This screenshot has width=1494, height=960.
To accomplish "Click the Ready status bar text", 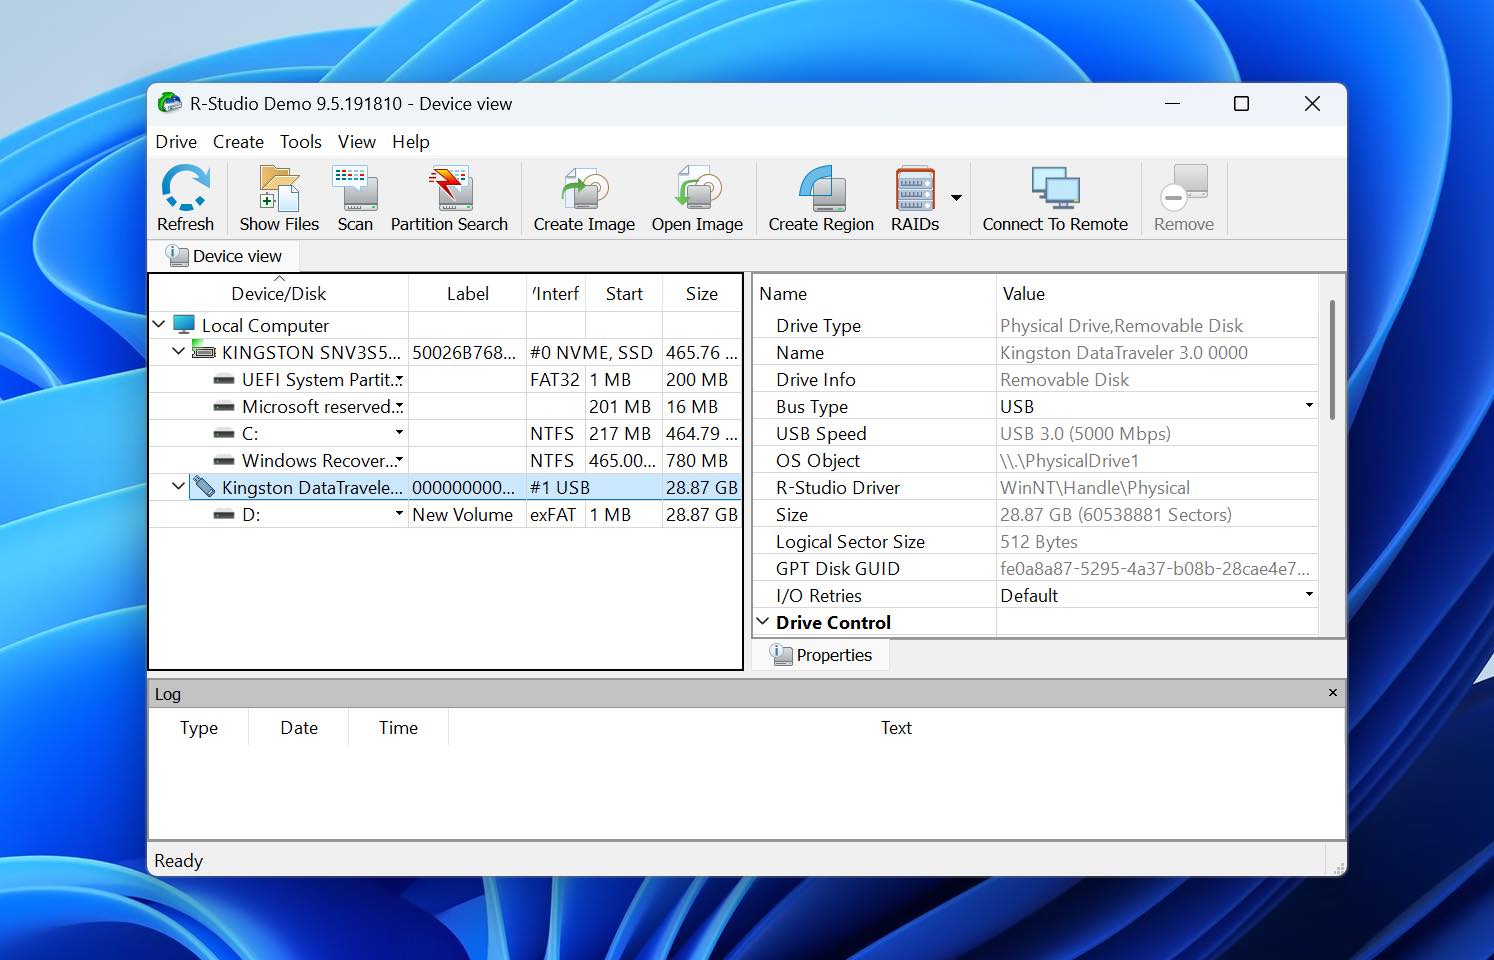I will click(178, 861).
